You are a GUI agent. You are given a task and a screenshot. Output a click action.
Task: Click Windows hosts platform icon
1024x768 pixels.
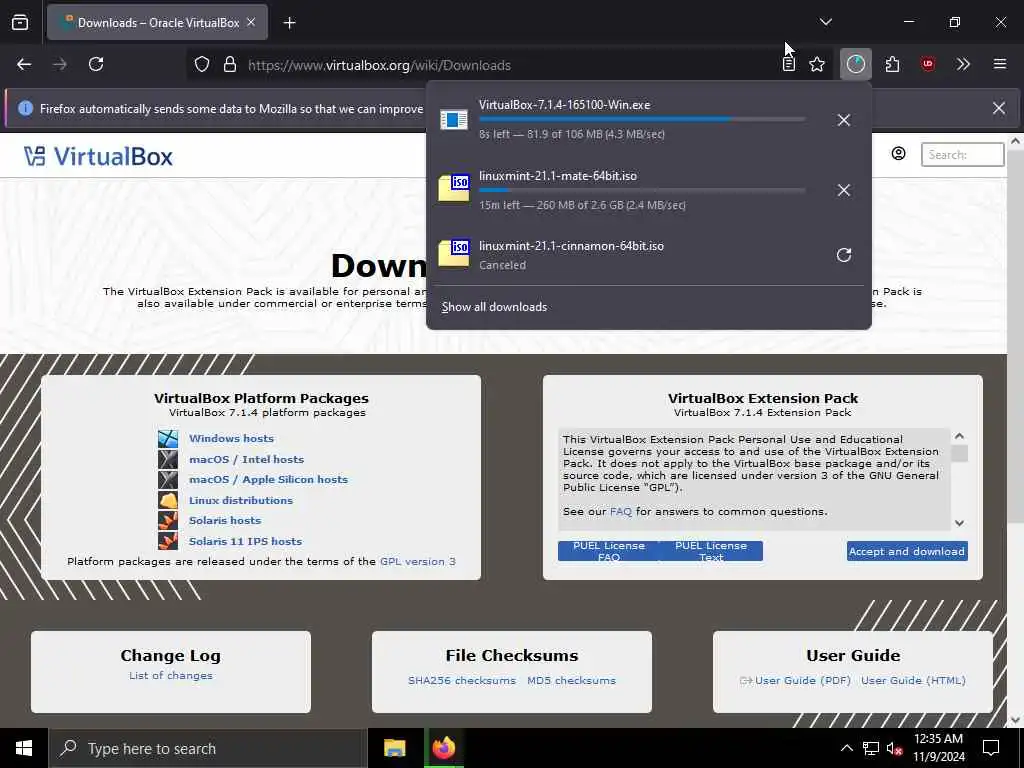point(168,439)
